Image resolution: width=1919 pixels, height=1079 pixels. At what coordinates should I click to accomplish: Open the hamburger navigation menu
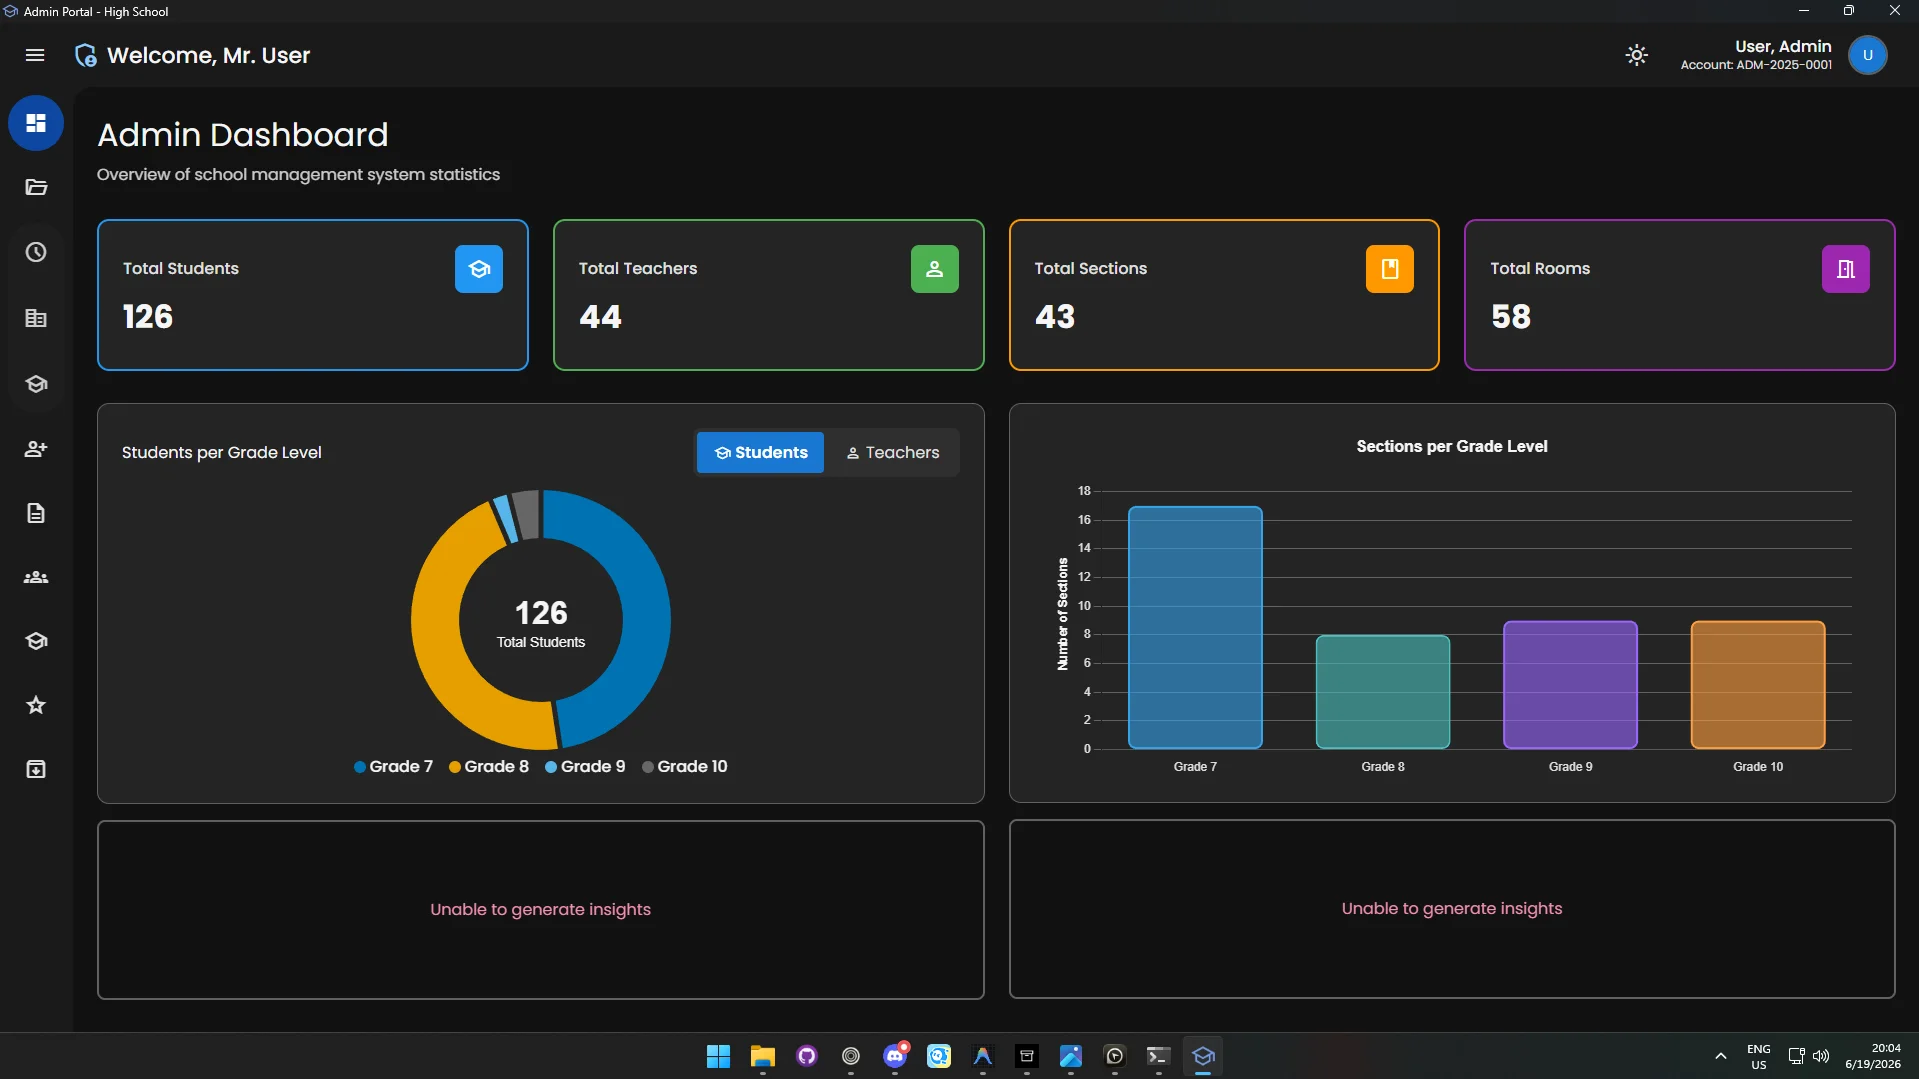[x=35, y=55]
